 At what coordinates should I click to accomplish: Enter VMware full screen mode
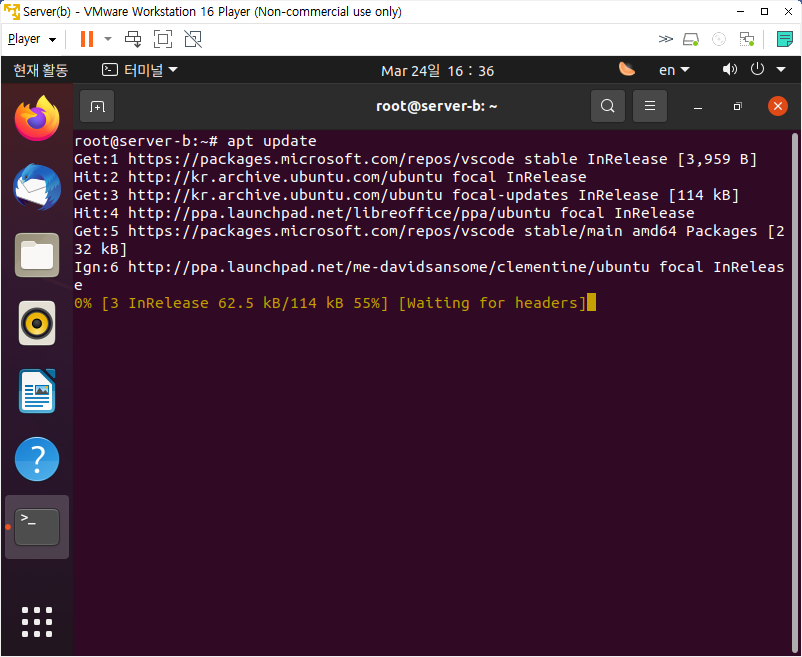point(163,39)
